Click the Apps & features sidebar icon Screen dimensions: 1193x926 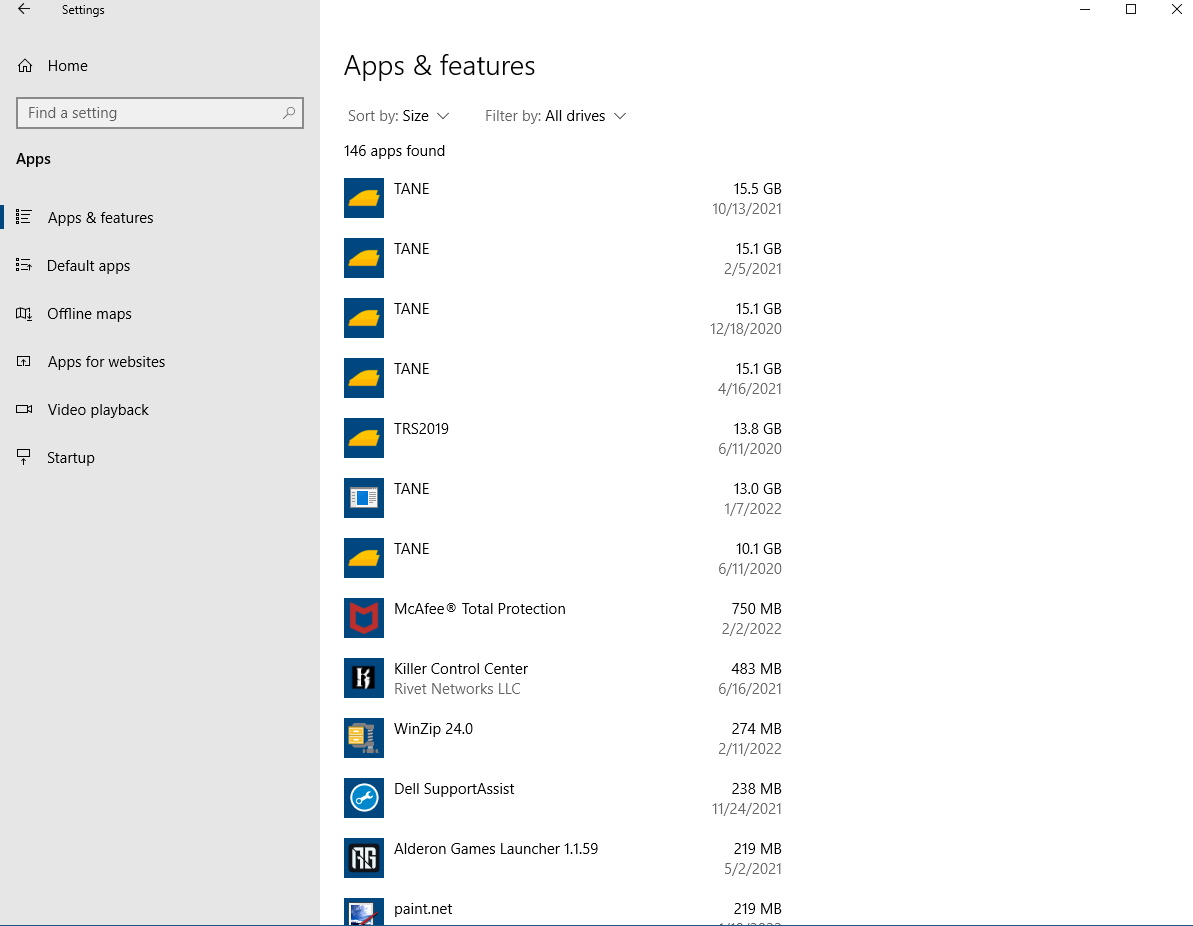24,217
